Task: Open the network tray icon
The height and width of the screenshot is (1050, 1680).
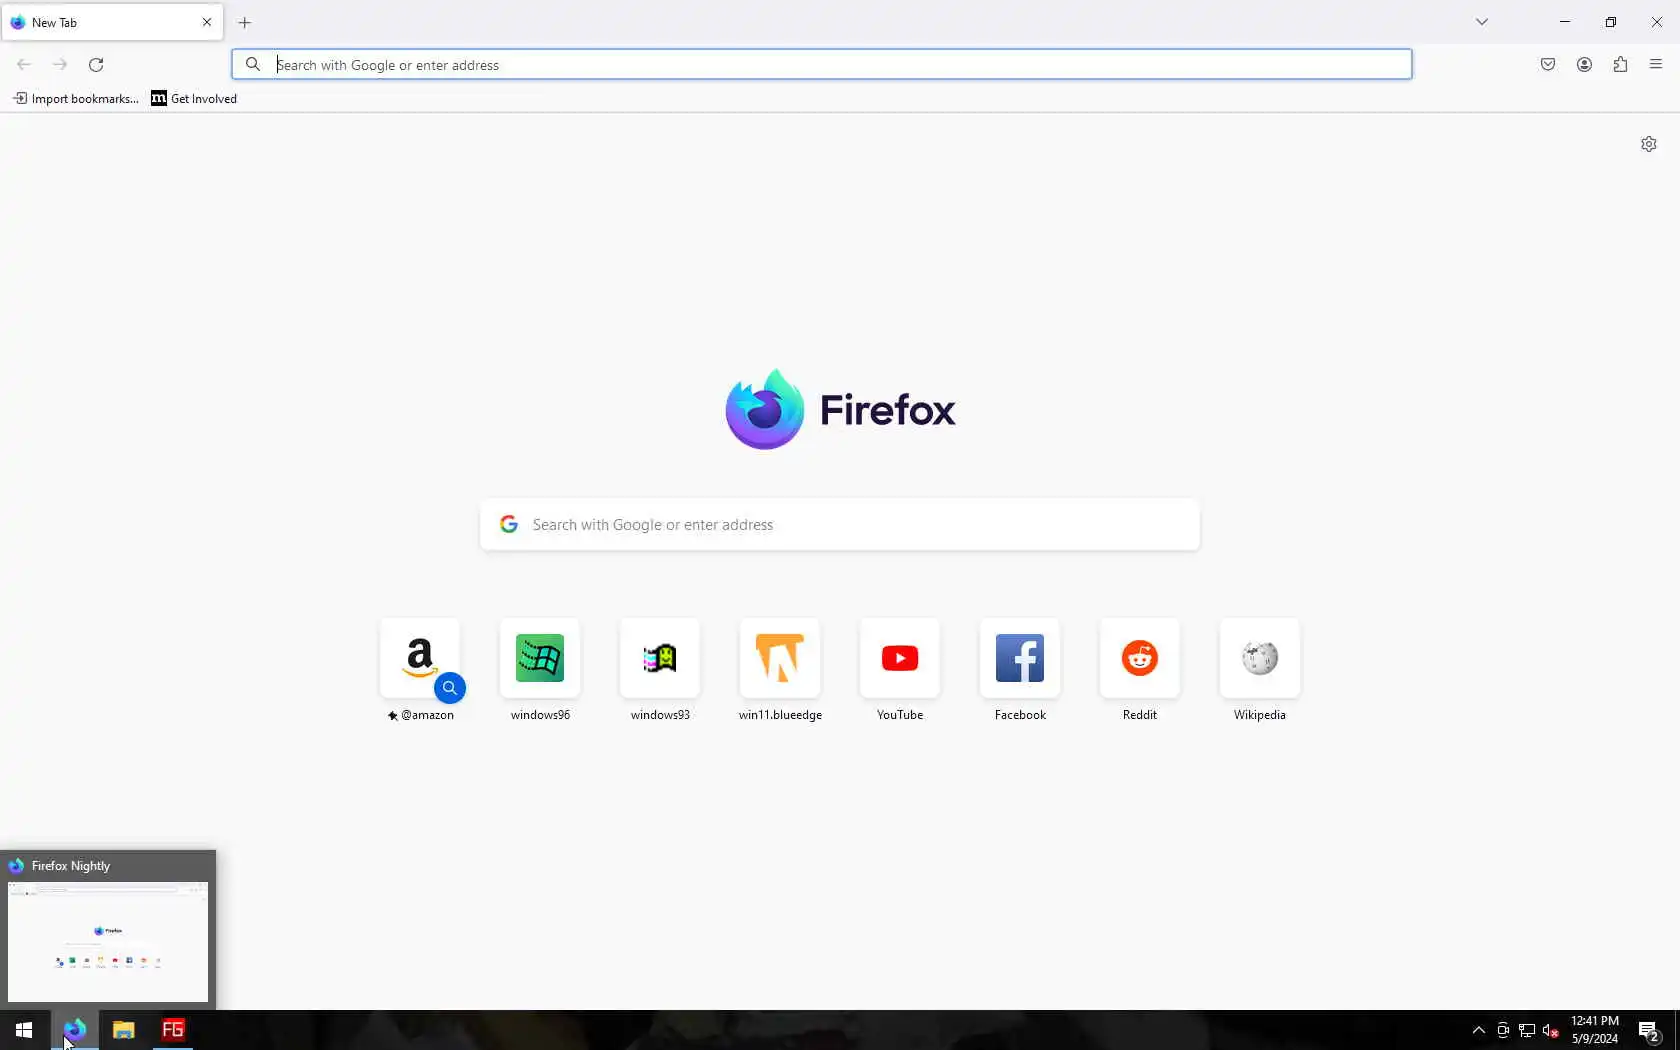Action: [1527, 1030]
